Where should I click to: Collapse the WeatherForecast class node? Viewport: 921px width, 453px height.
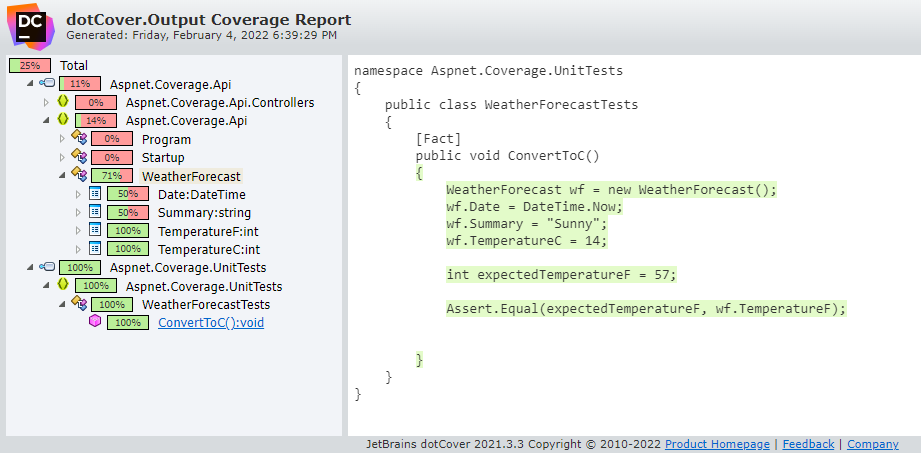coord(63,176)
